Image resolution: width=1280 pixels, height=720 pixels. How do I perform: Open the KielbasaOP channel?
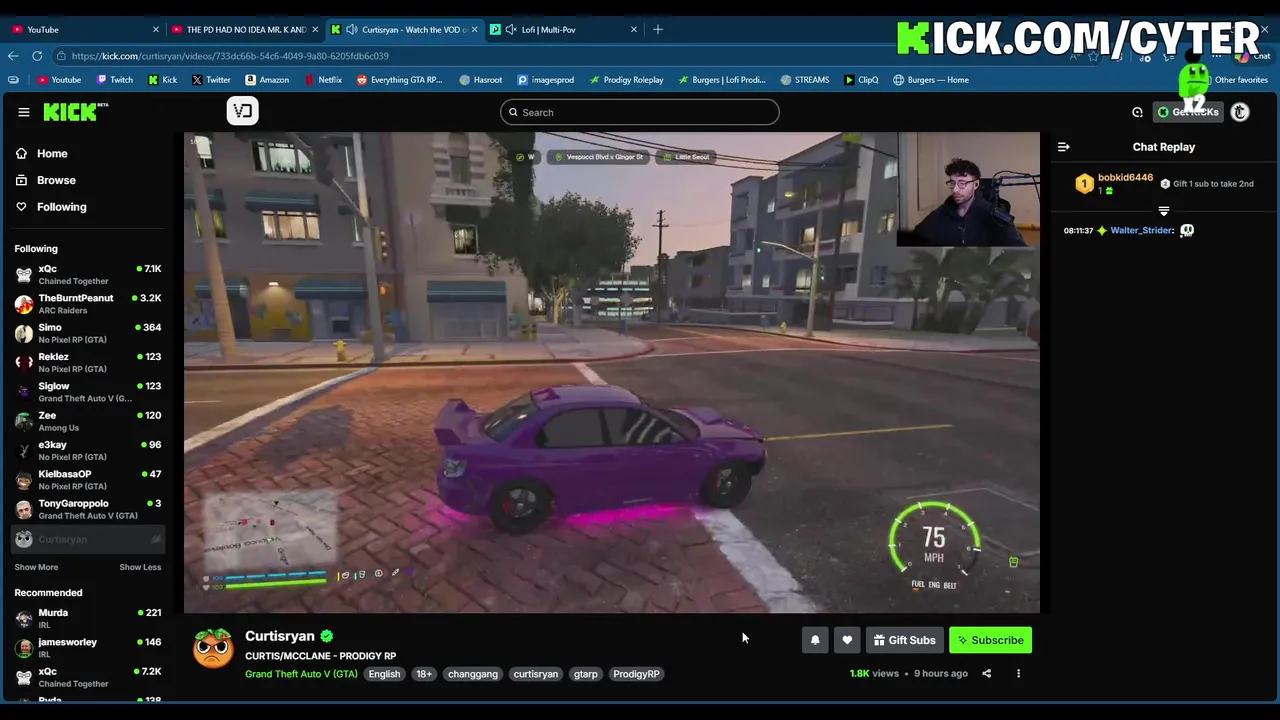pyautogui.click(x=87, y=480)
